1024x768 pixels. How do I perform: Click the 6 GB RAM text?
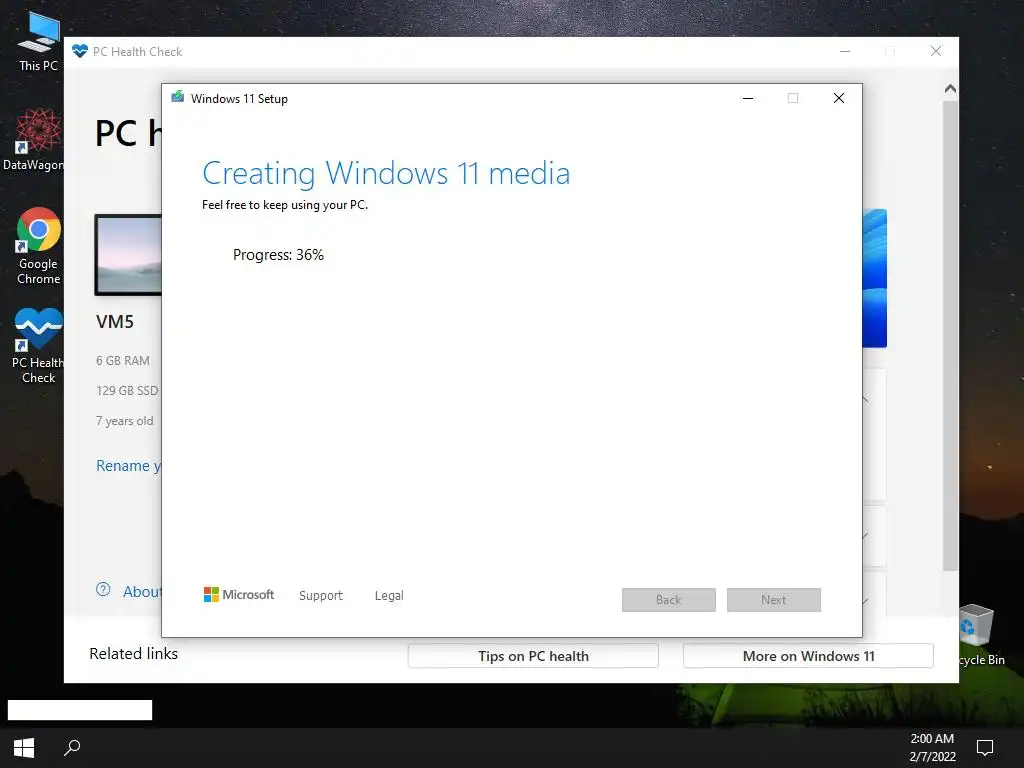[123, 360]
